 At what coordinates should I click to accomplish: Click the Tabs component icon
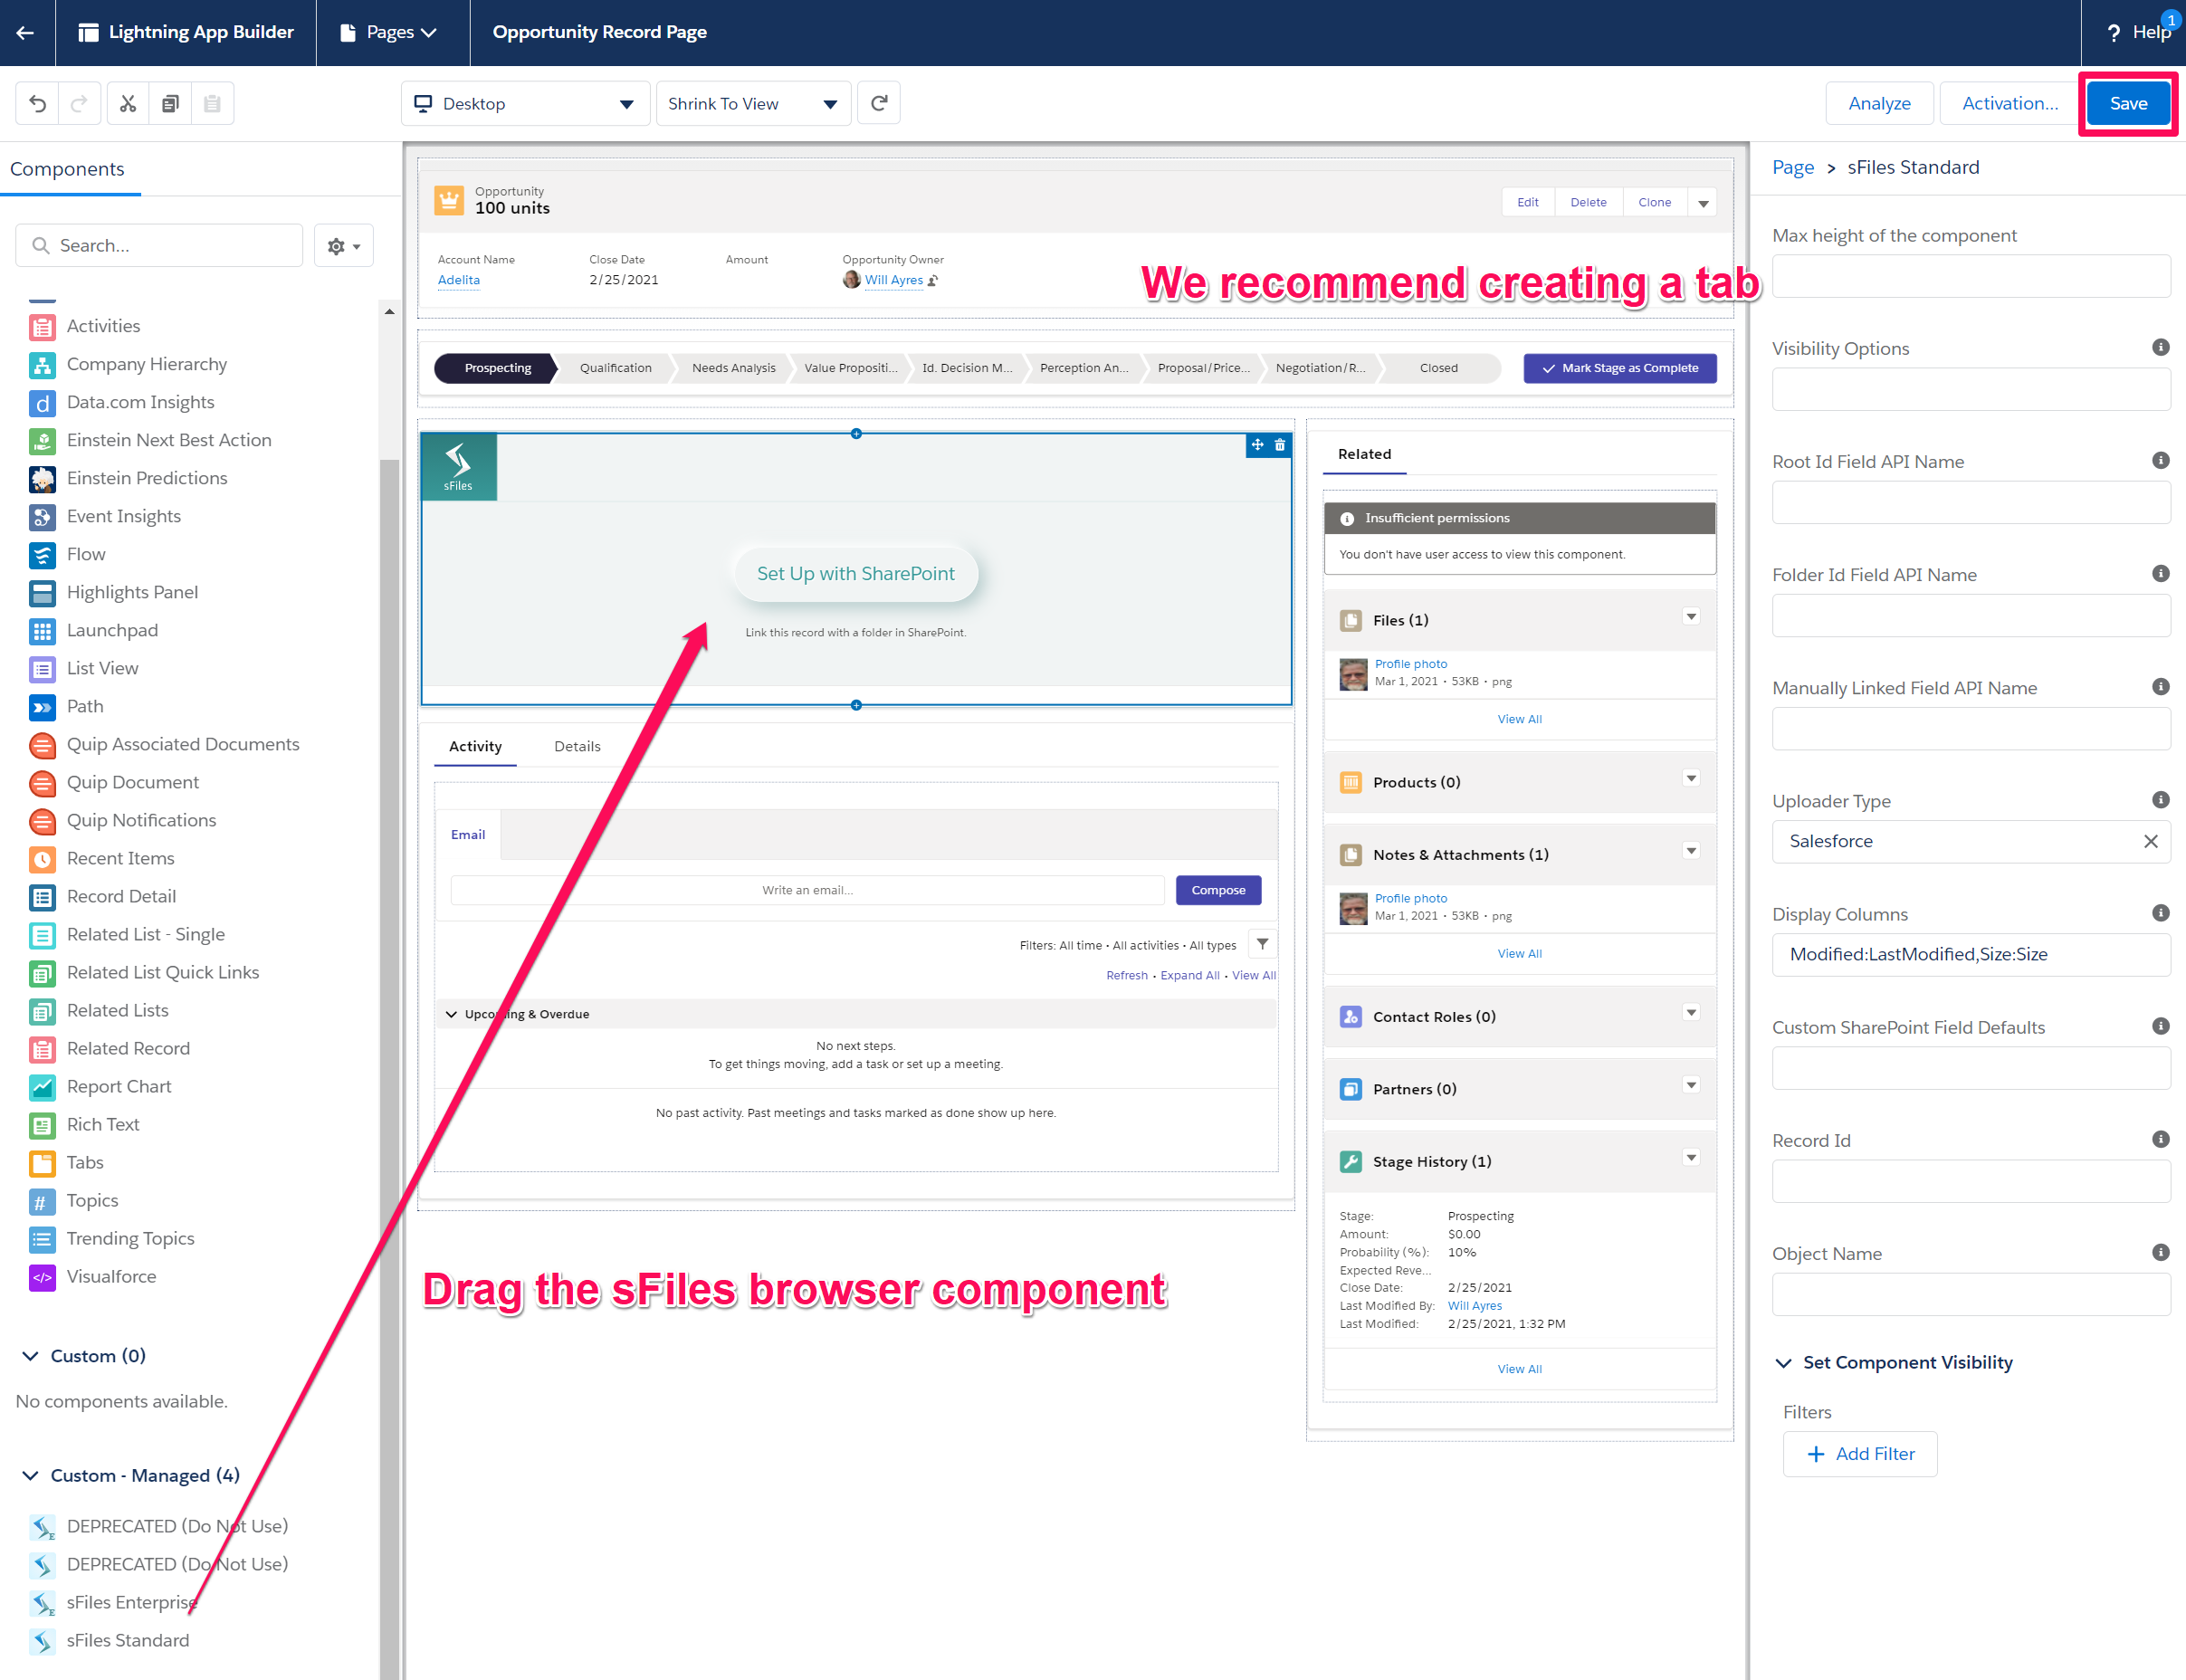(42, 1163)
